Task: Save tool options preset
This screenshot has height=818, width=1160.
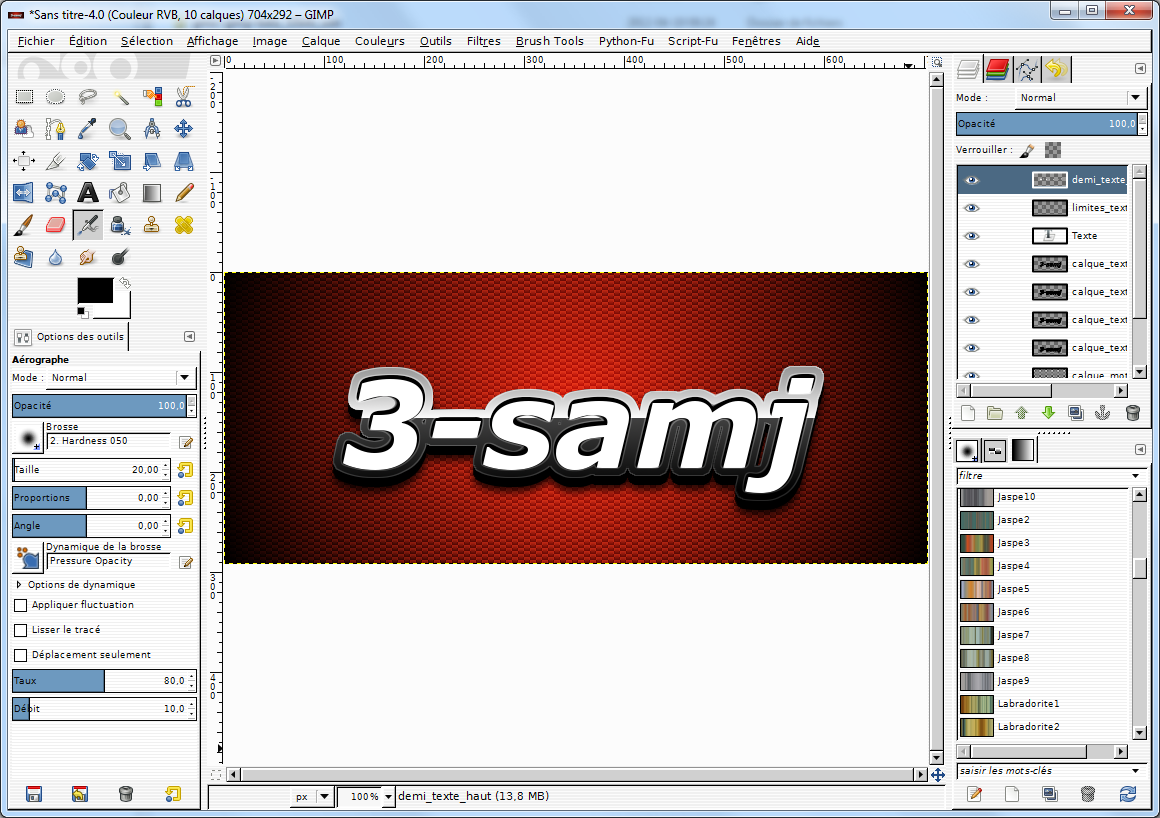Action: point(33,794)
